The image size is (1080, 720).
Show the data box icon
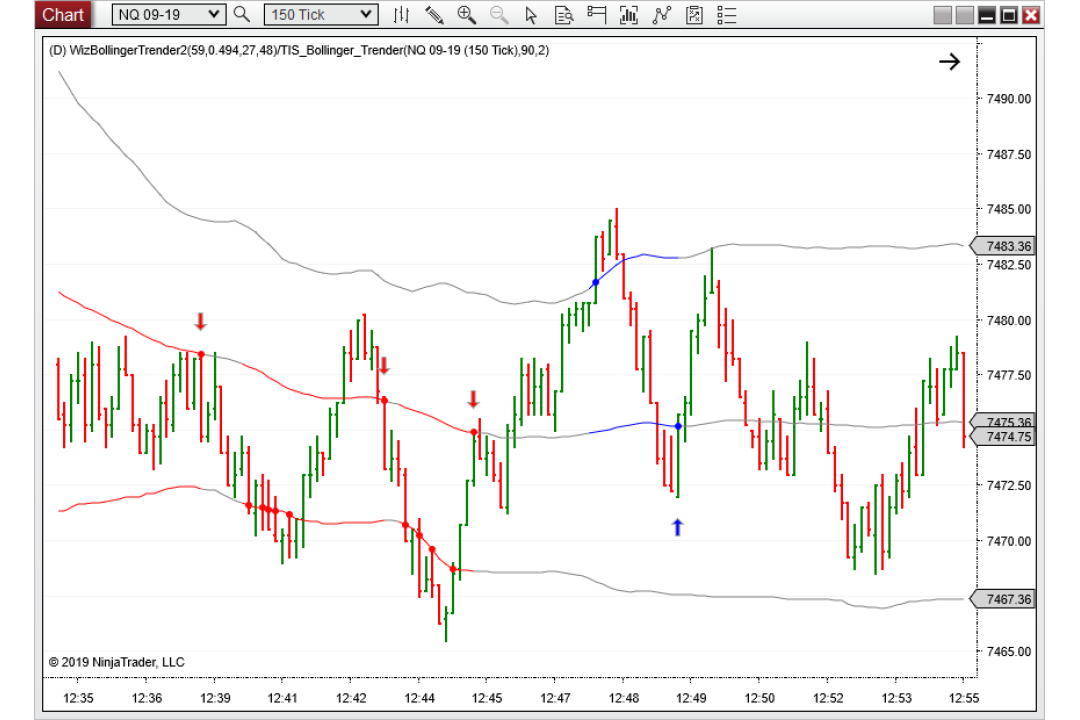coord(563,14)
